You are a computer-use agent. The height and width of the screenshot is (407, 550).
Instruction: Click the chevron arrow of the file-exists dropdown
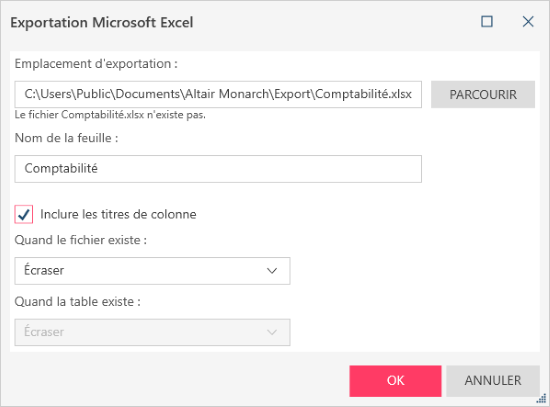coord(272,271)
